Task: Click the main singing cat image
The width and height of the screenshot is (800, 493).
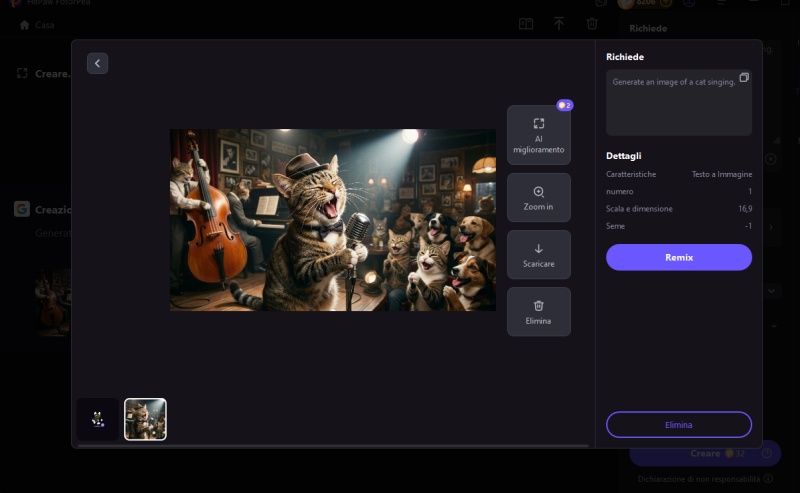Action: point(332,219)
